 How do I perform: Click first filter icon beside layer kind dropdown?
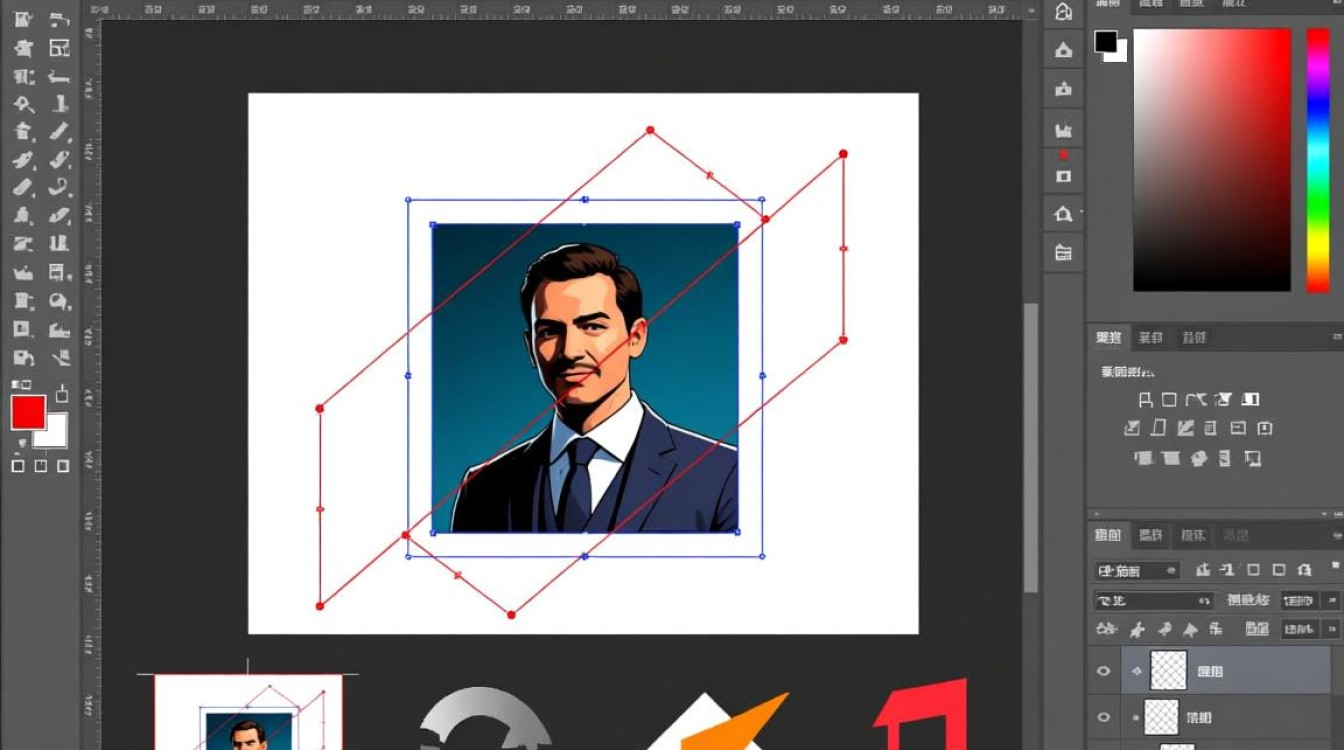[1203, 570]
